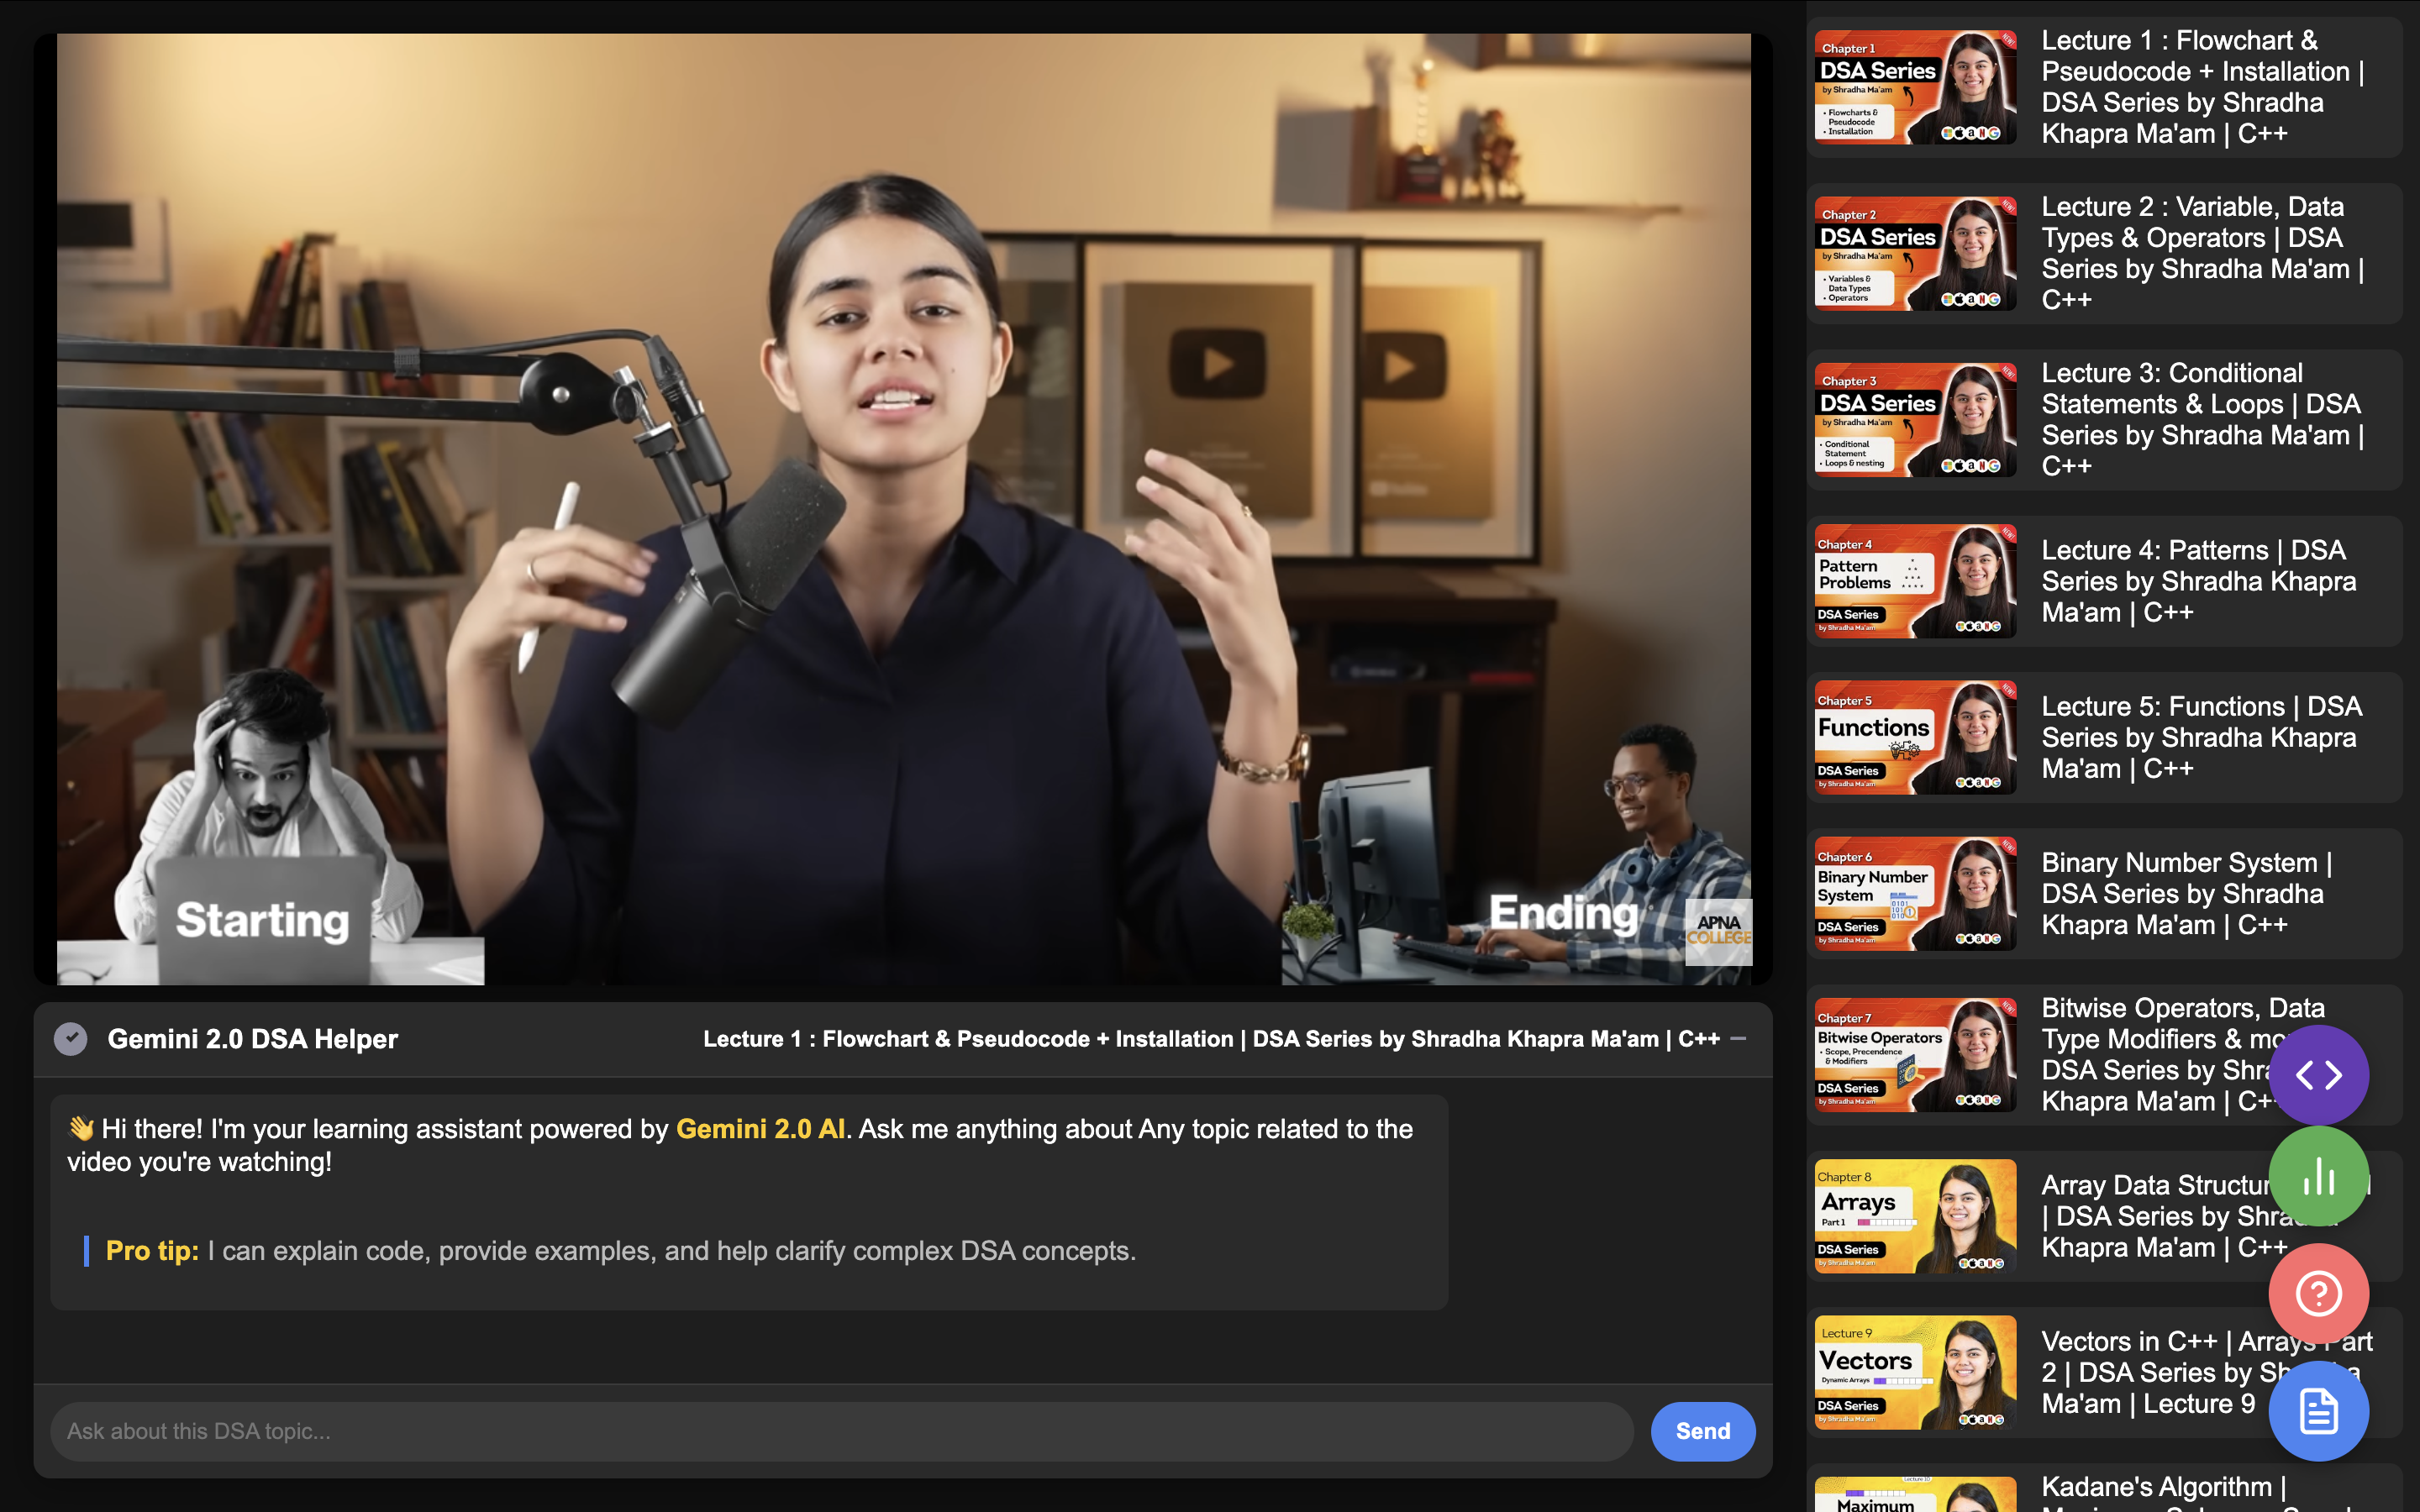
Task: Select 'Lecture 3: Conditional Statements & Loops' title
Action: click(2202, 420)
